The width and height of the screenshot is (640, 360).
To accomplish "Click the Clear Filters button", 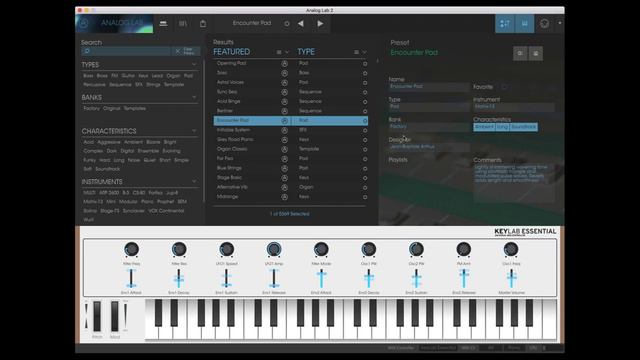I will tap(186, 51).
